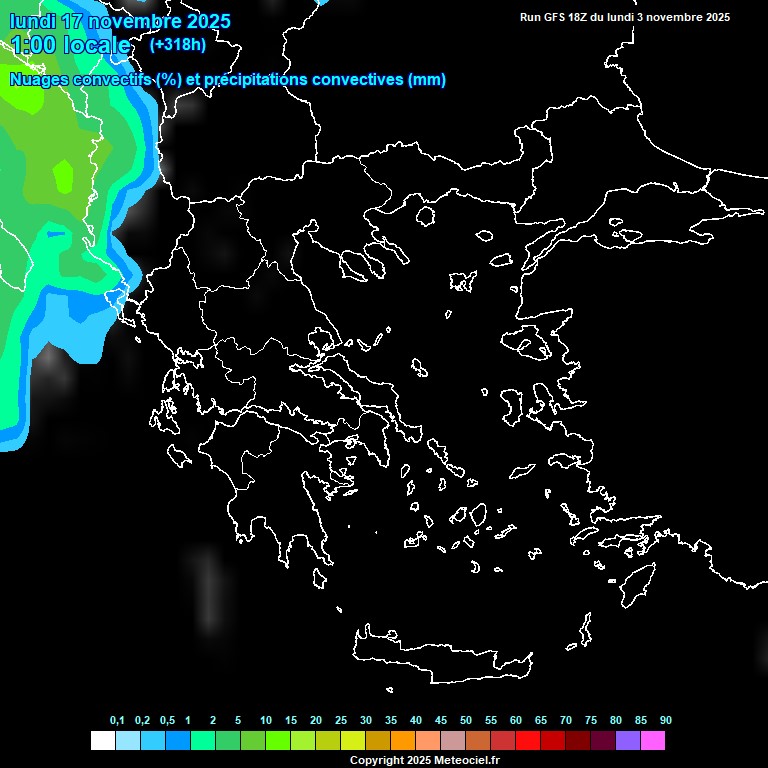This screenshot has height=768, width=768.
Task: Click the purple swatch below 85
Action: coord(628,741)
